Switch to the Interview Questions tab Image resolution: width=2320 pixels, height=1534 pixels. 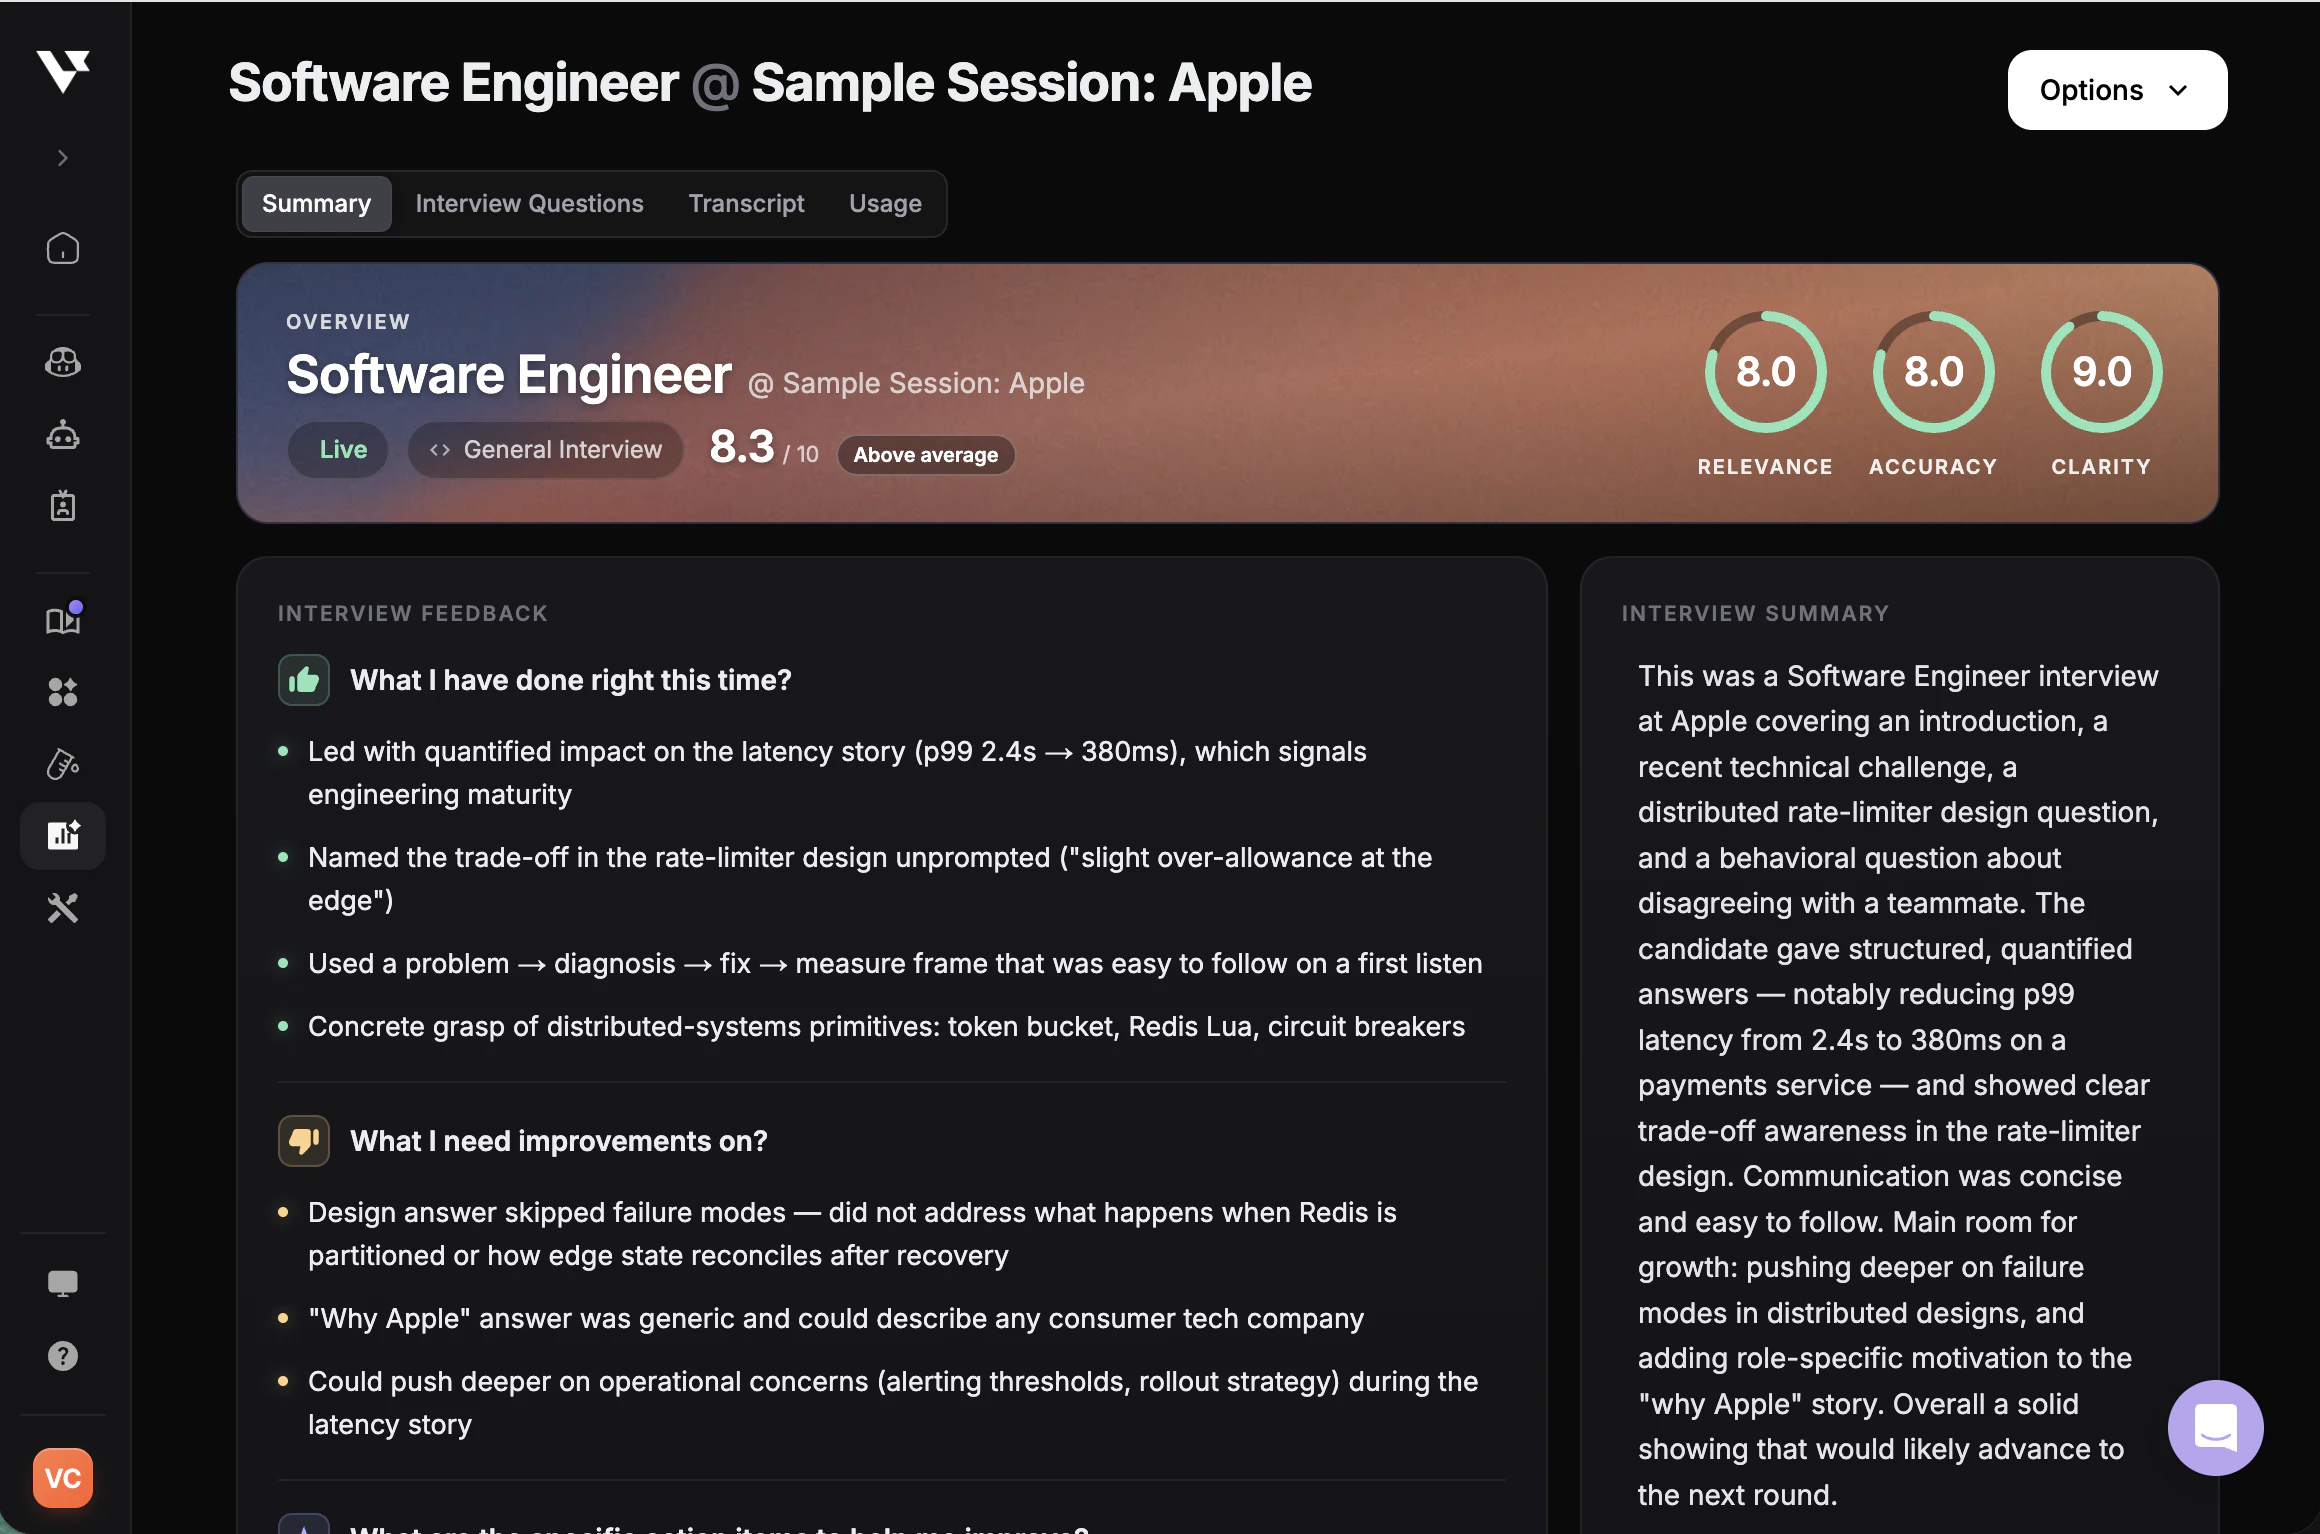coord(530,204)
